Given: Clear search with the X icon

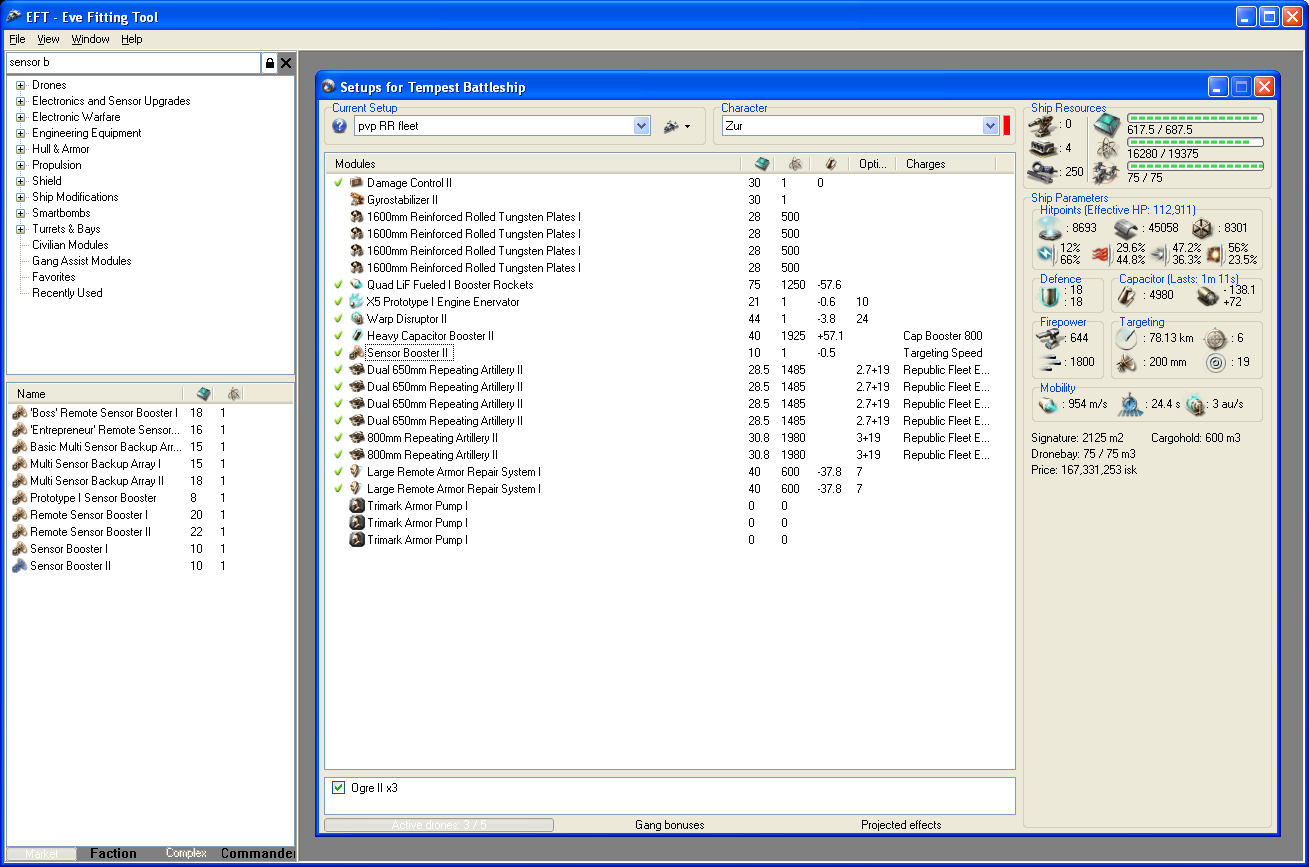Looking at the screenshot, I should pyautogui.click(x=286, y=63).
